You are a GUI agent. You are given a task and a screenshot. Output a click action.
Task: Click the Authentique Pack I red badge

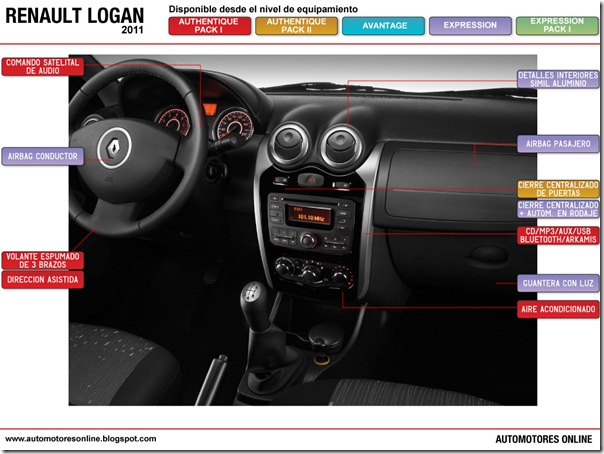point(210,26)
